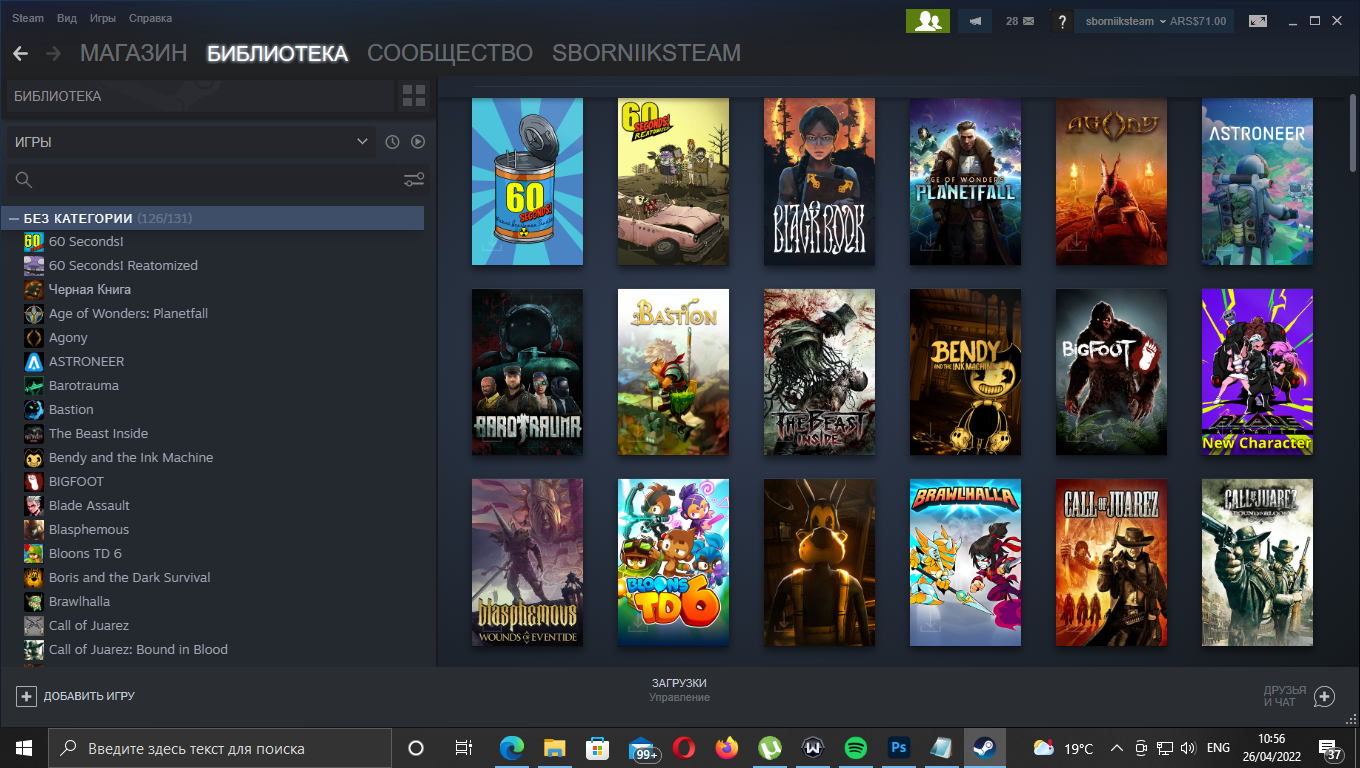Select the Brawlhalla icon in game list

[x=34, y=601]
